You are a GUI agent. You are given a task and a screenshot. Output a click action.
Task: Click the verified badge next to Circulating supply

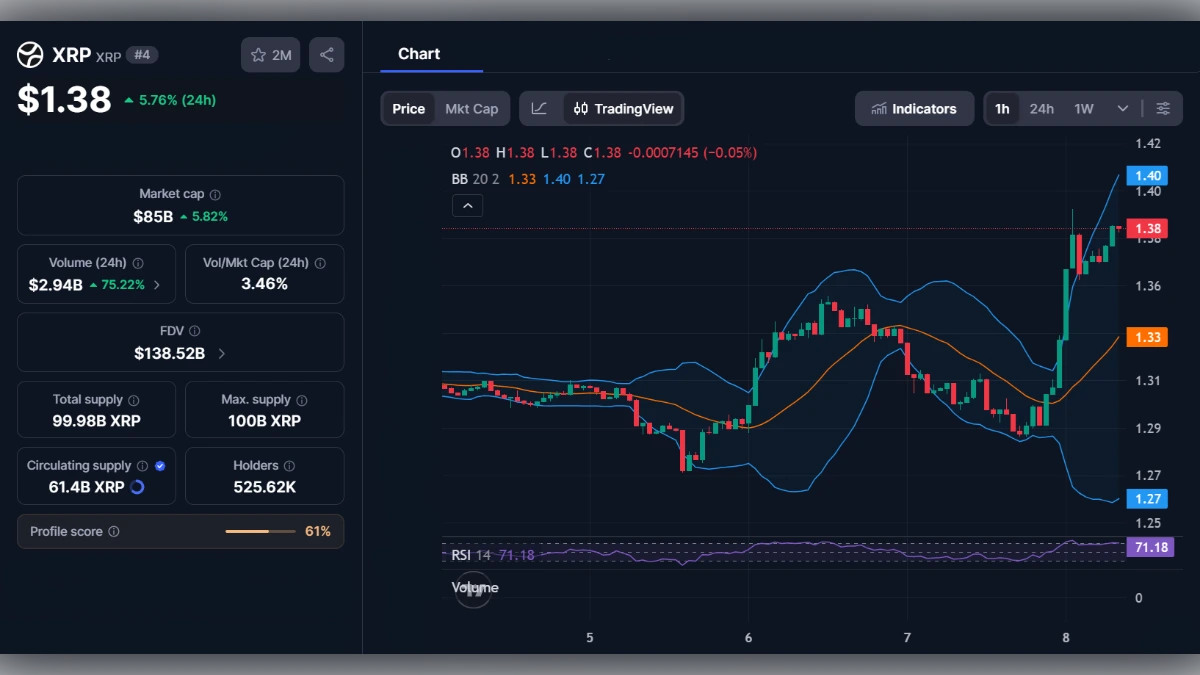pyautogui.click(x=158, y=465)
